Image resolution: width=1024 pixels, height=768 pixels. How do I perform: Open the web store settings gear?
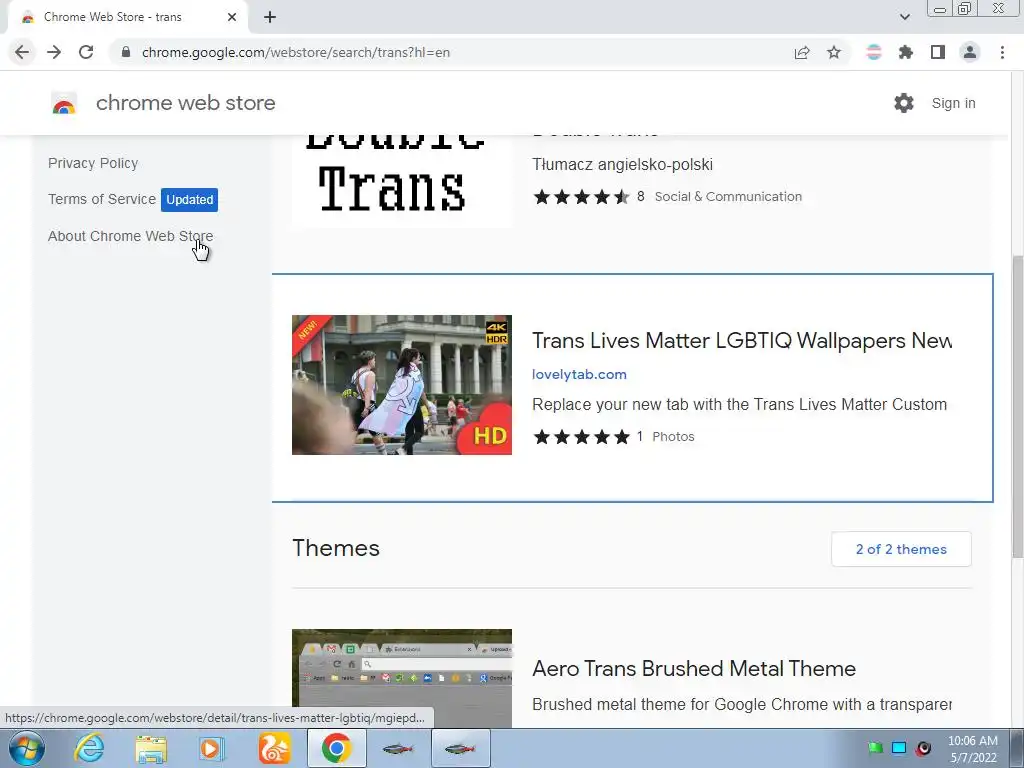point(904,103)
